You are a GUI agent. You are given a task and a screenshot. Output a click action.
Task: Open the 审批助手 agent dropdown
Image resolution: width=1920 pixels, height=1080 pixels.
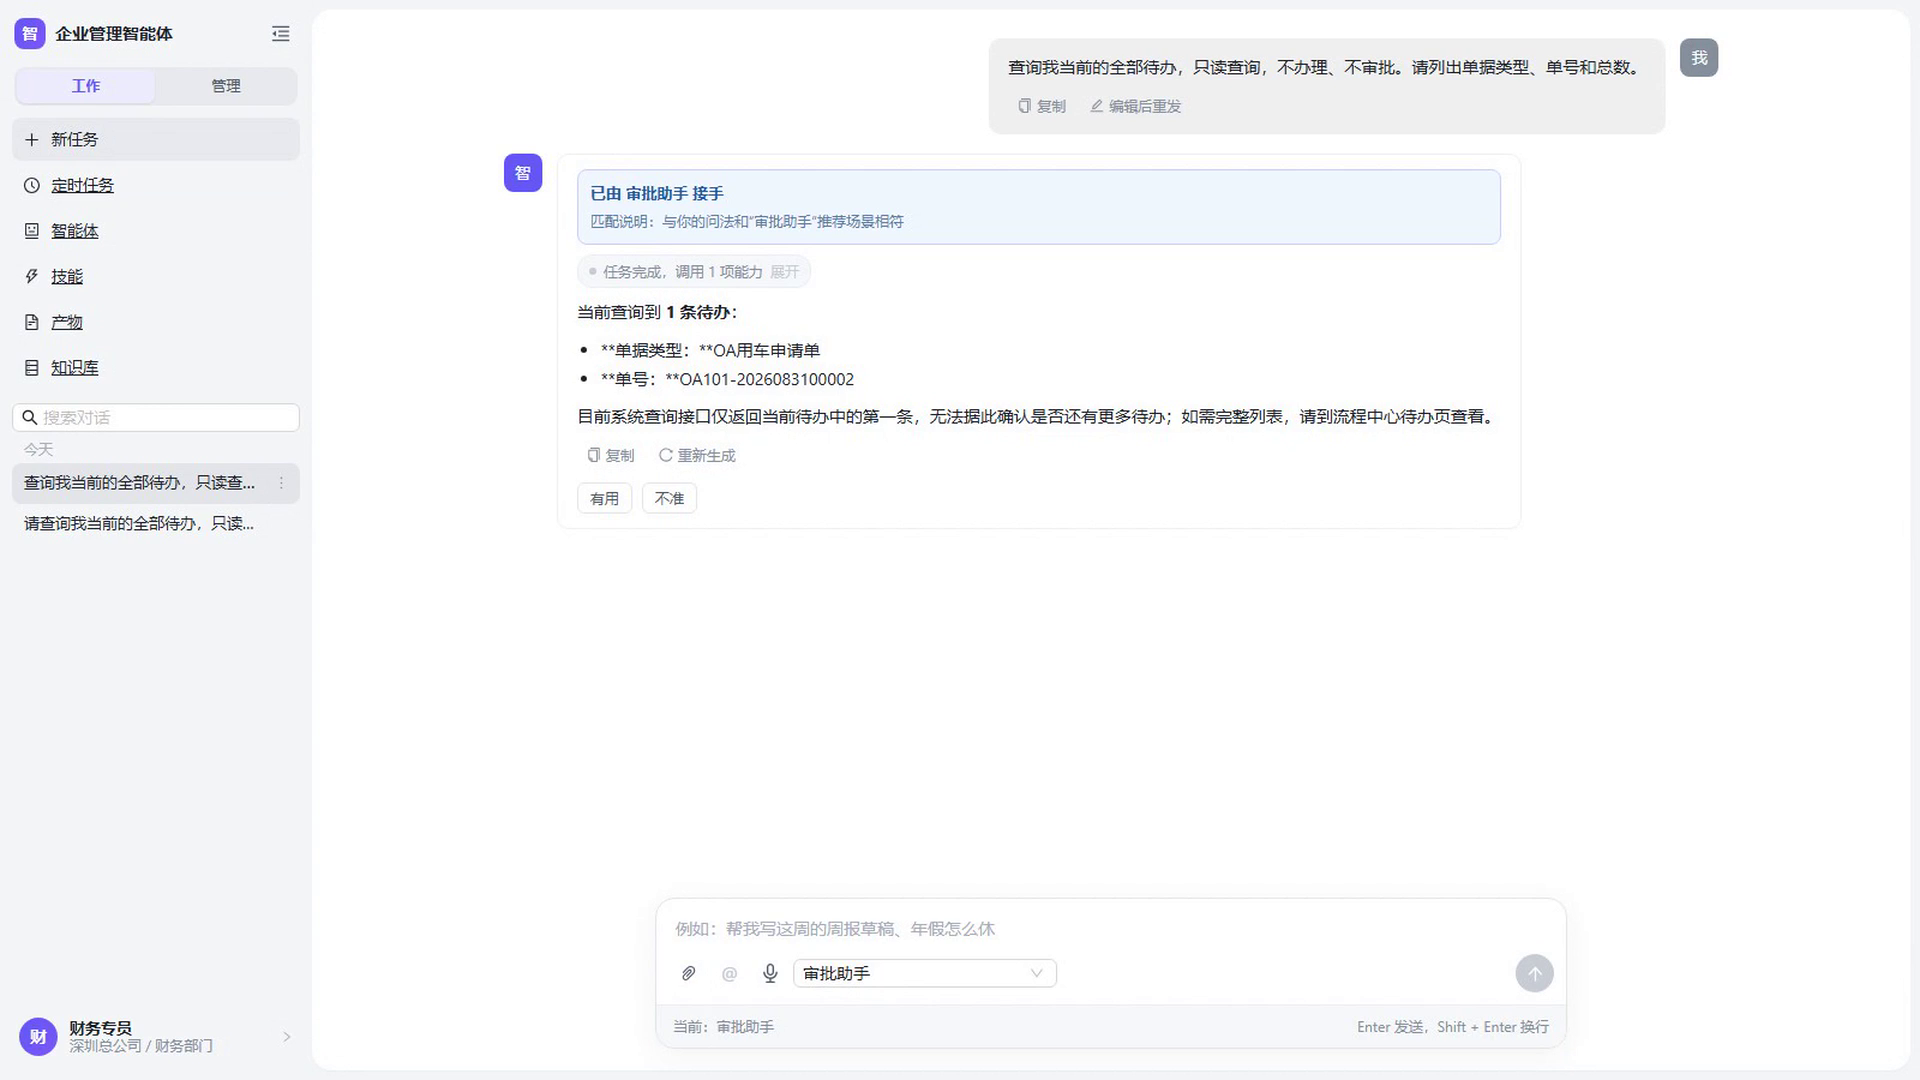pos(925,973)
